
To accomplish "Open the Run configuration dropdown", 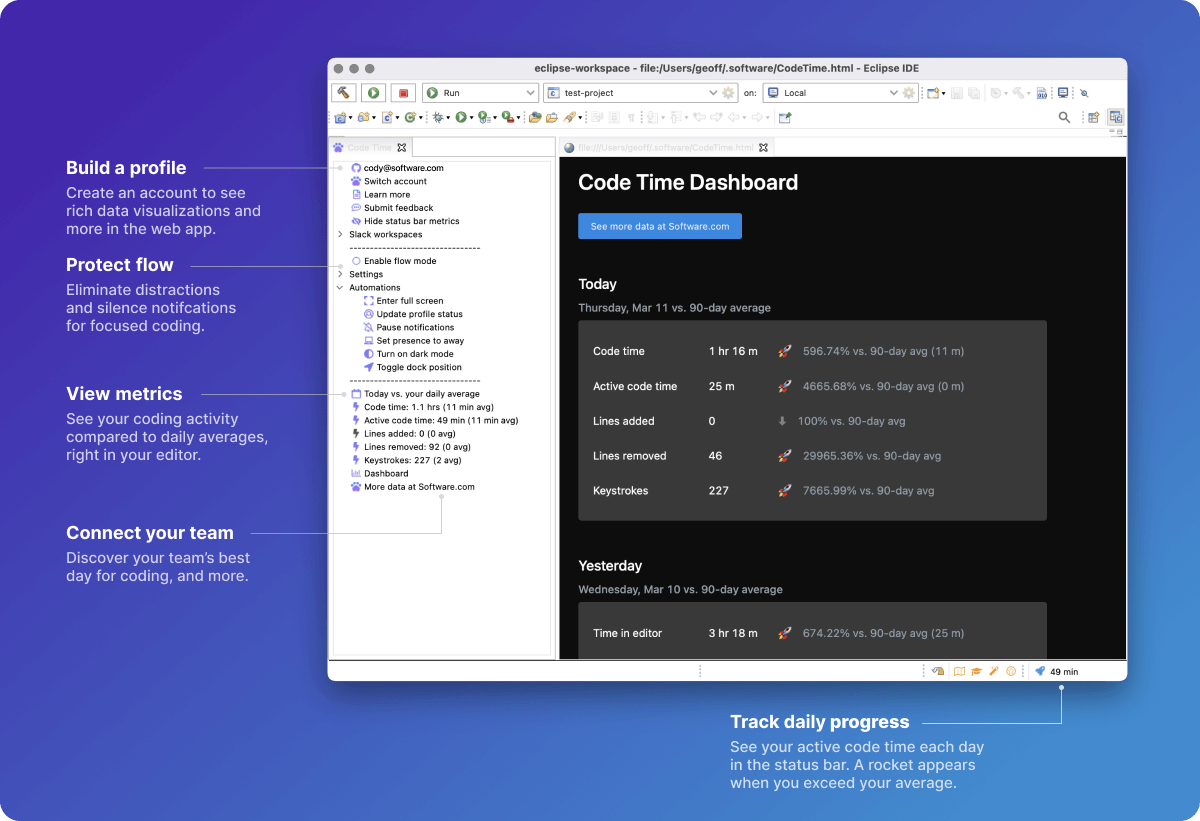I will (x=530, y=92).
